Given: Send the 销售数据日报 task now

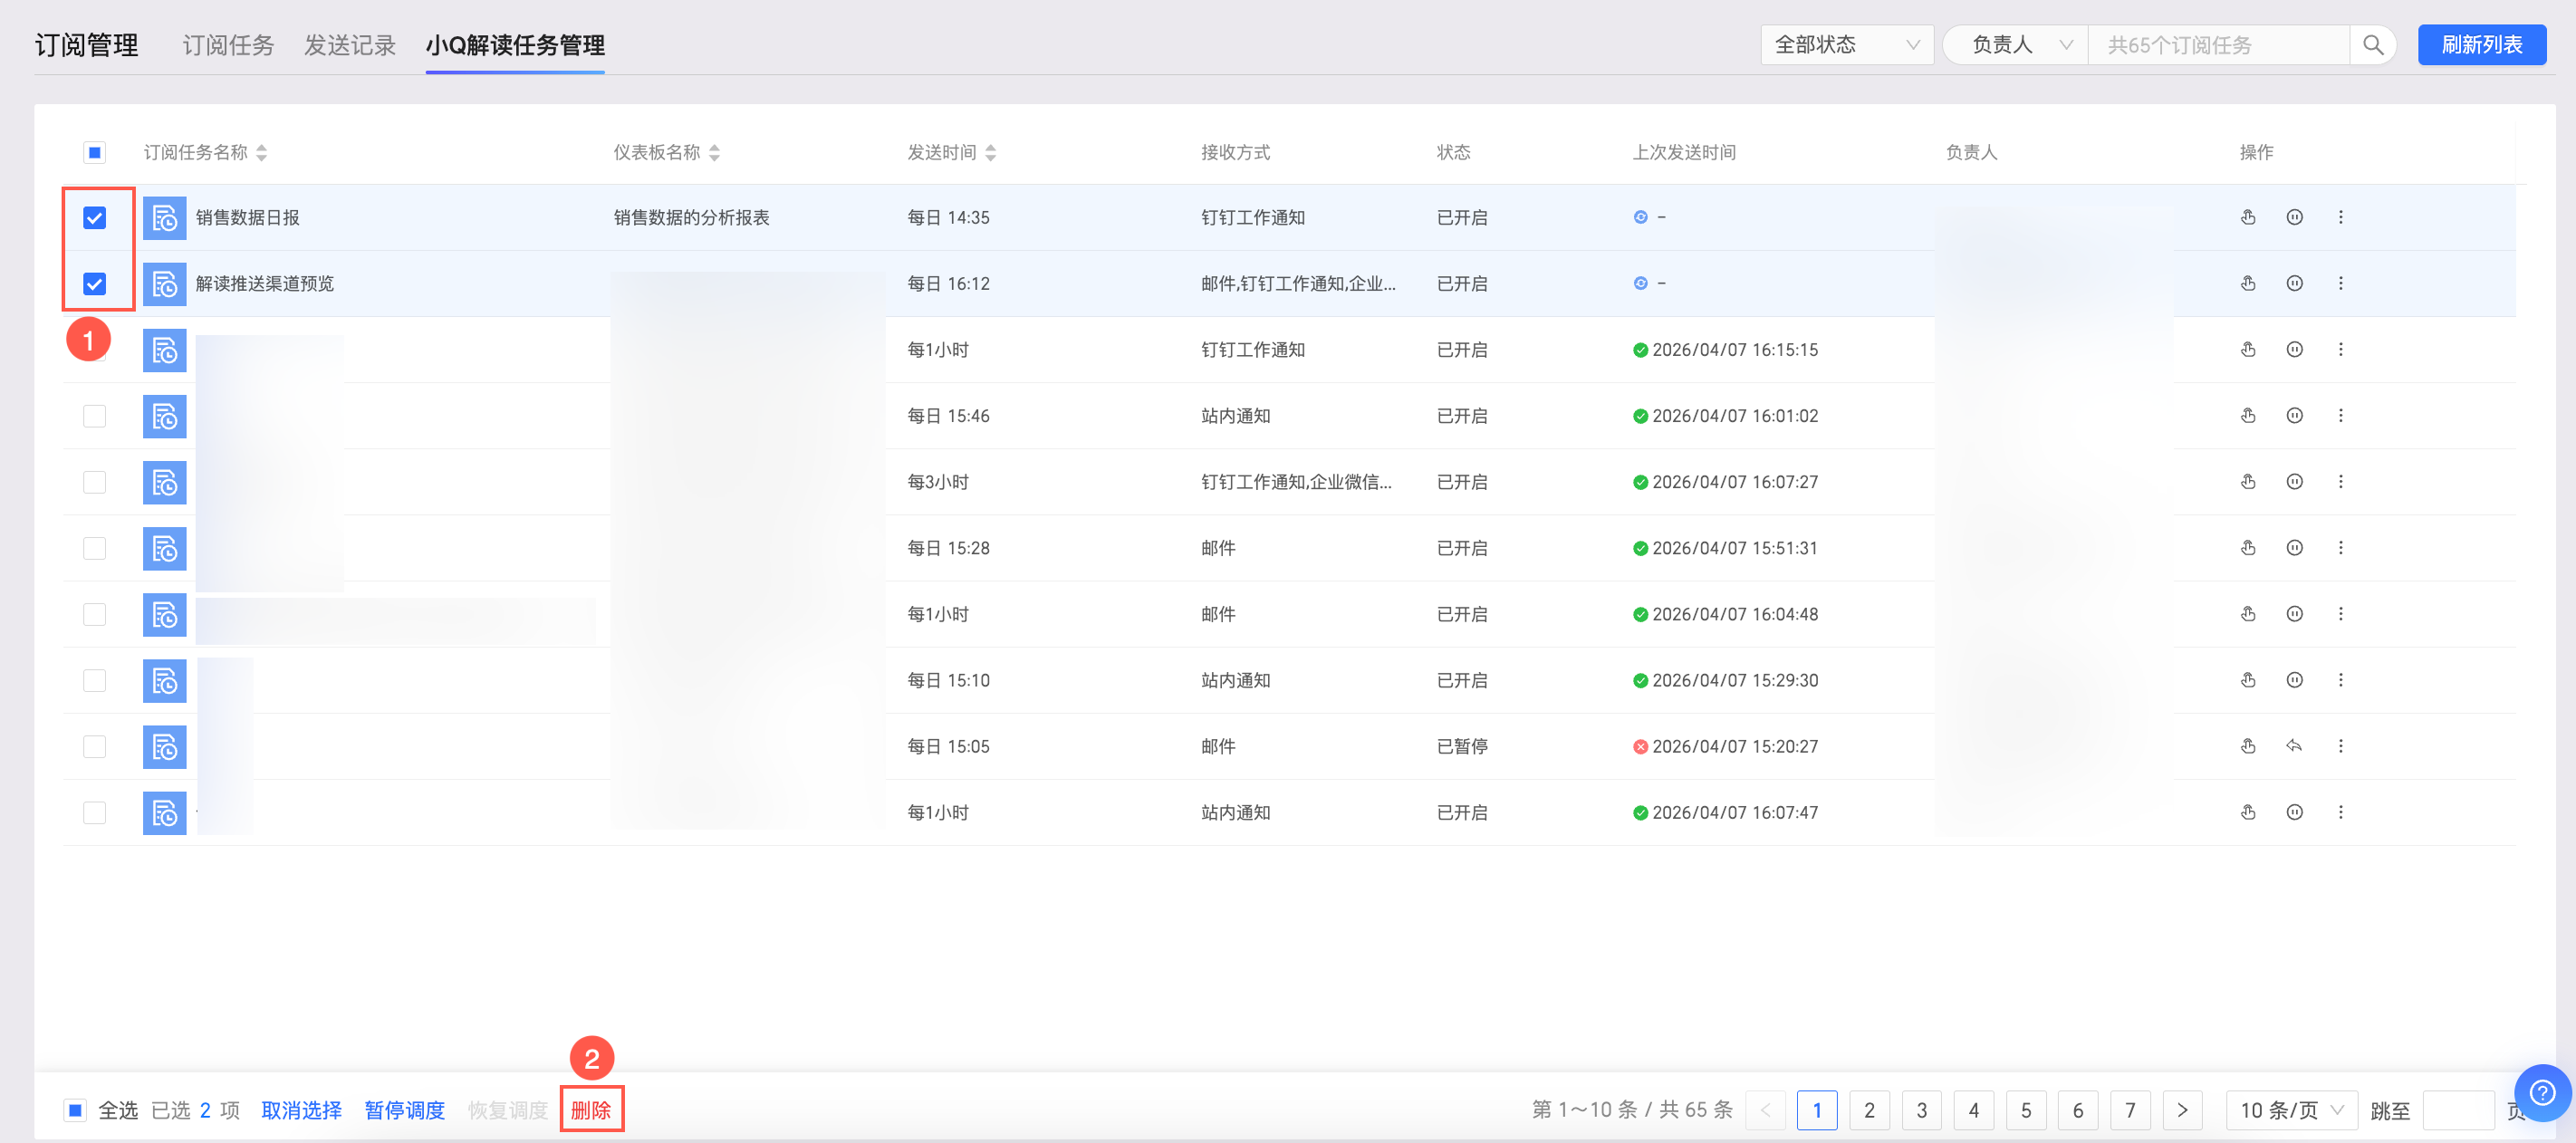Looking at the screenshot, I should coord(2248,217).
